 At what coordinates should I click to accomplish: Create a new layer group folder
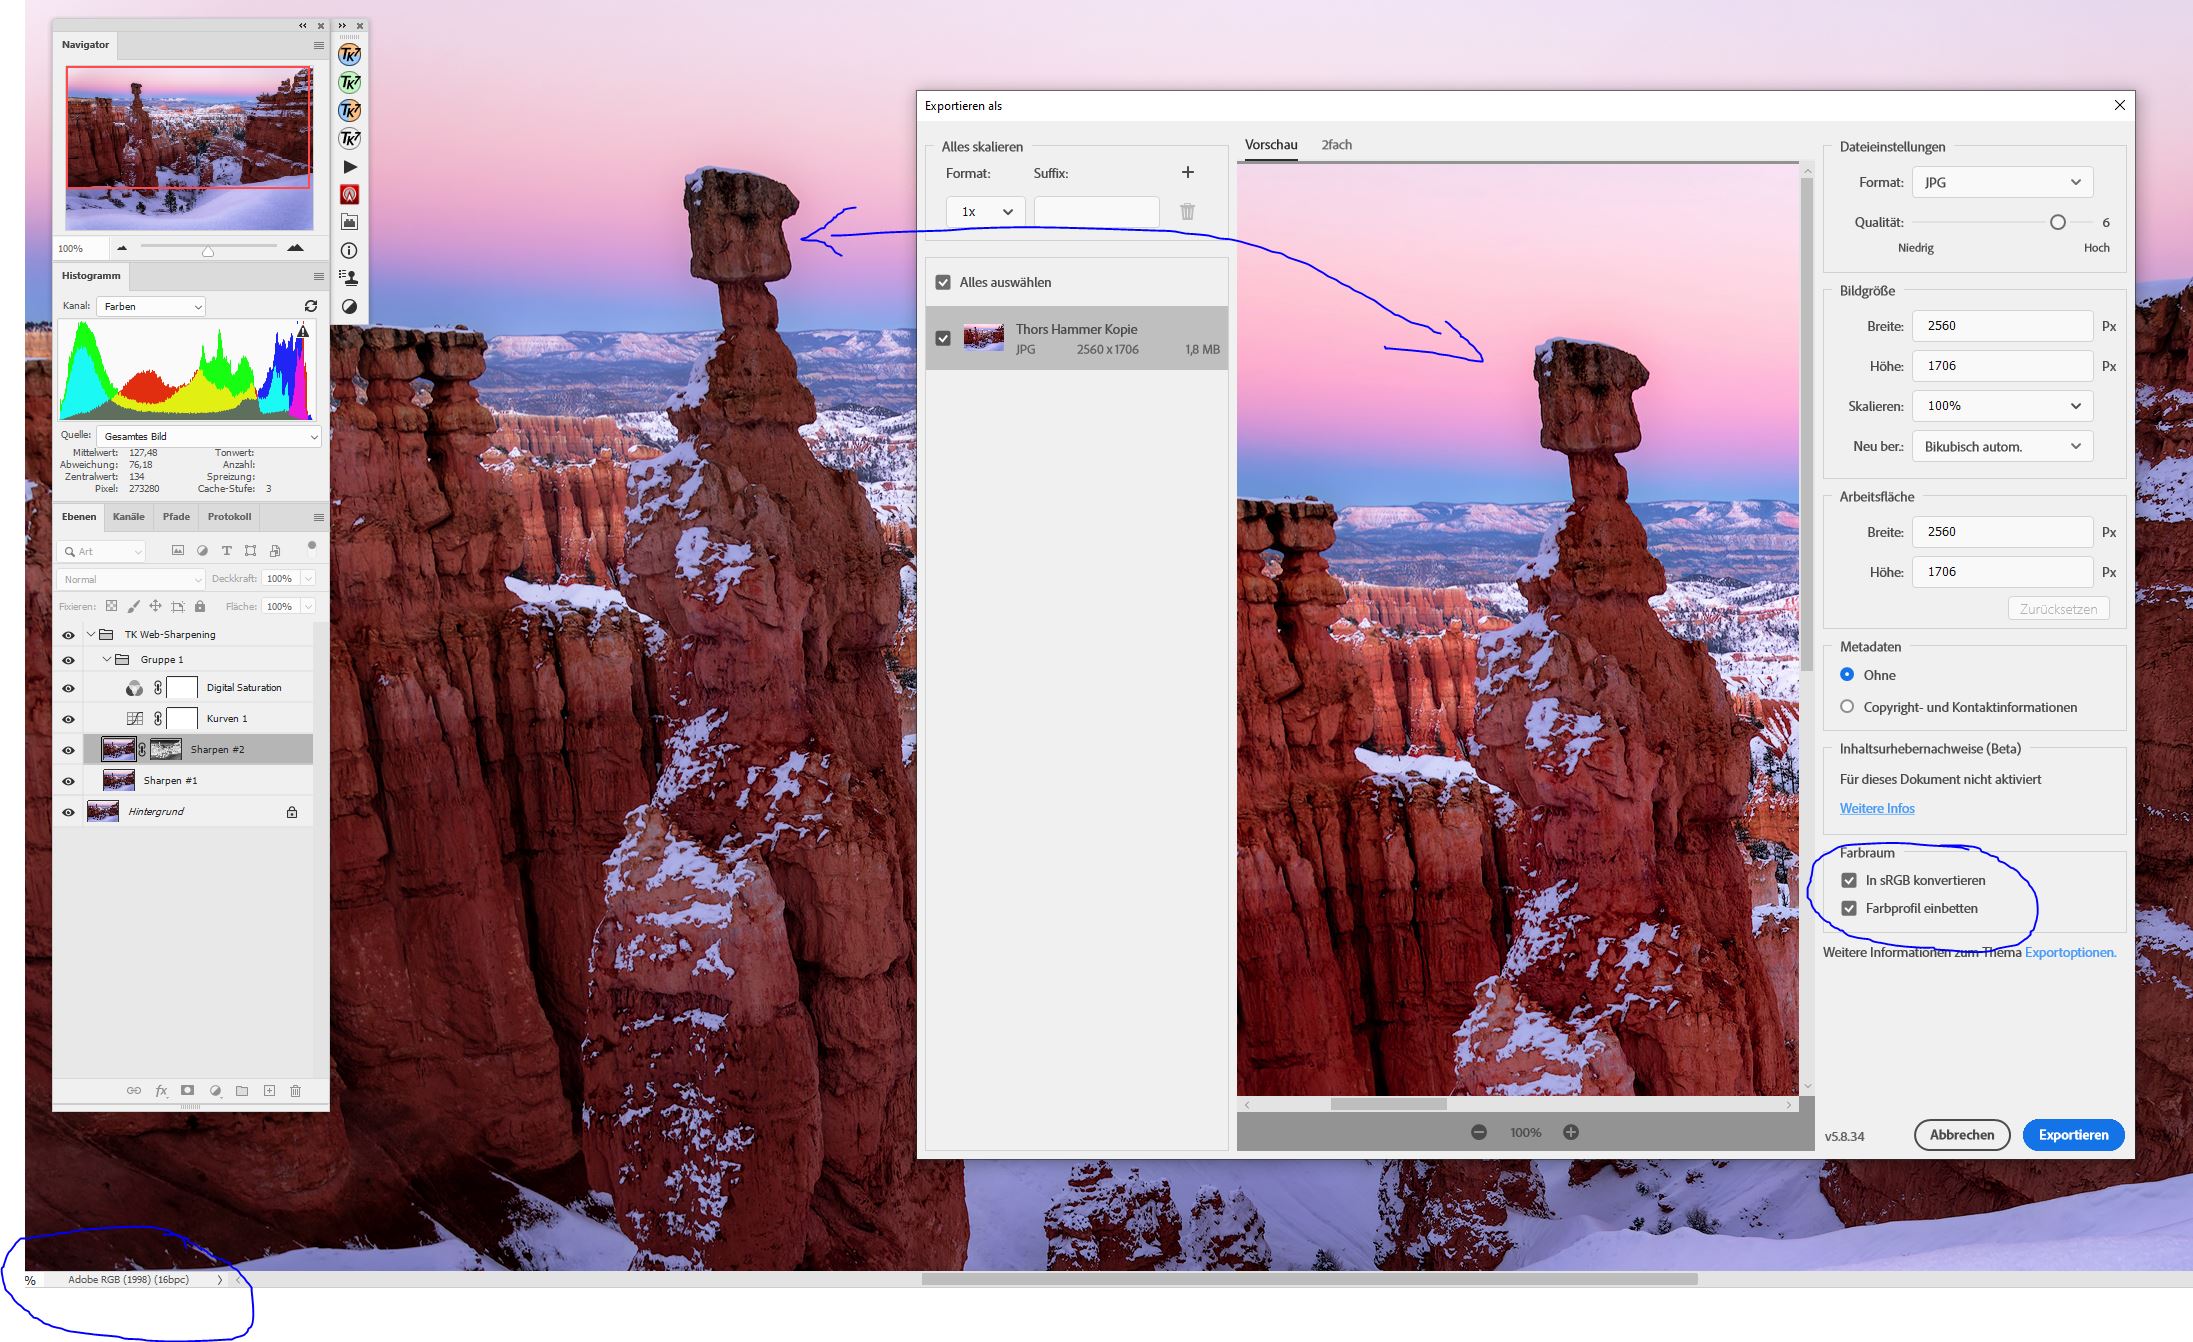tap(241, 1090)
